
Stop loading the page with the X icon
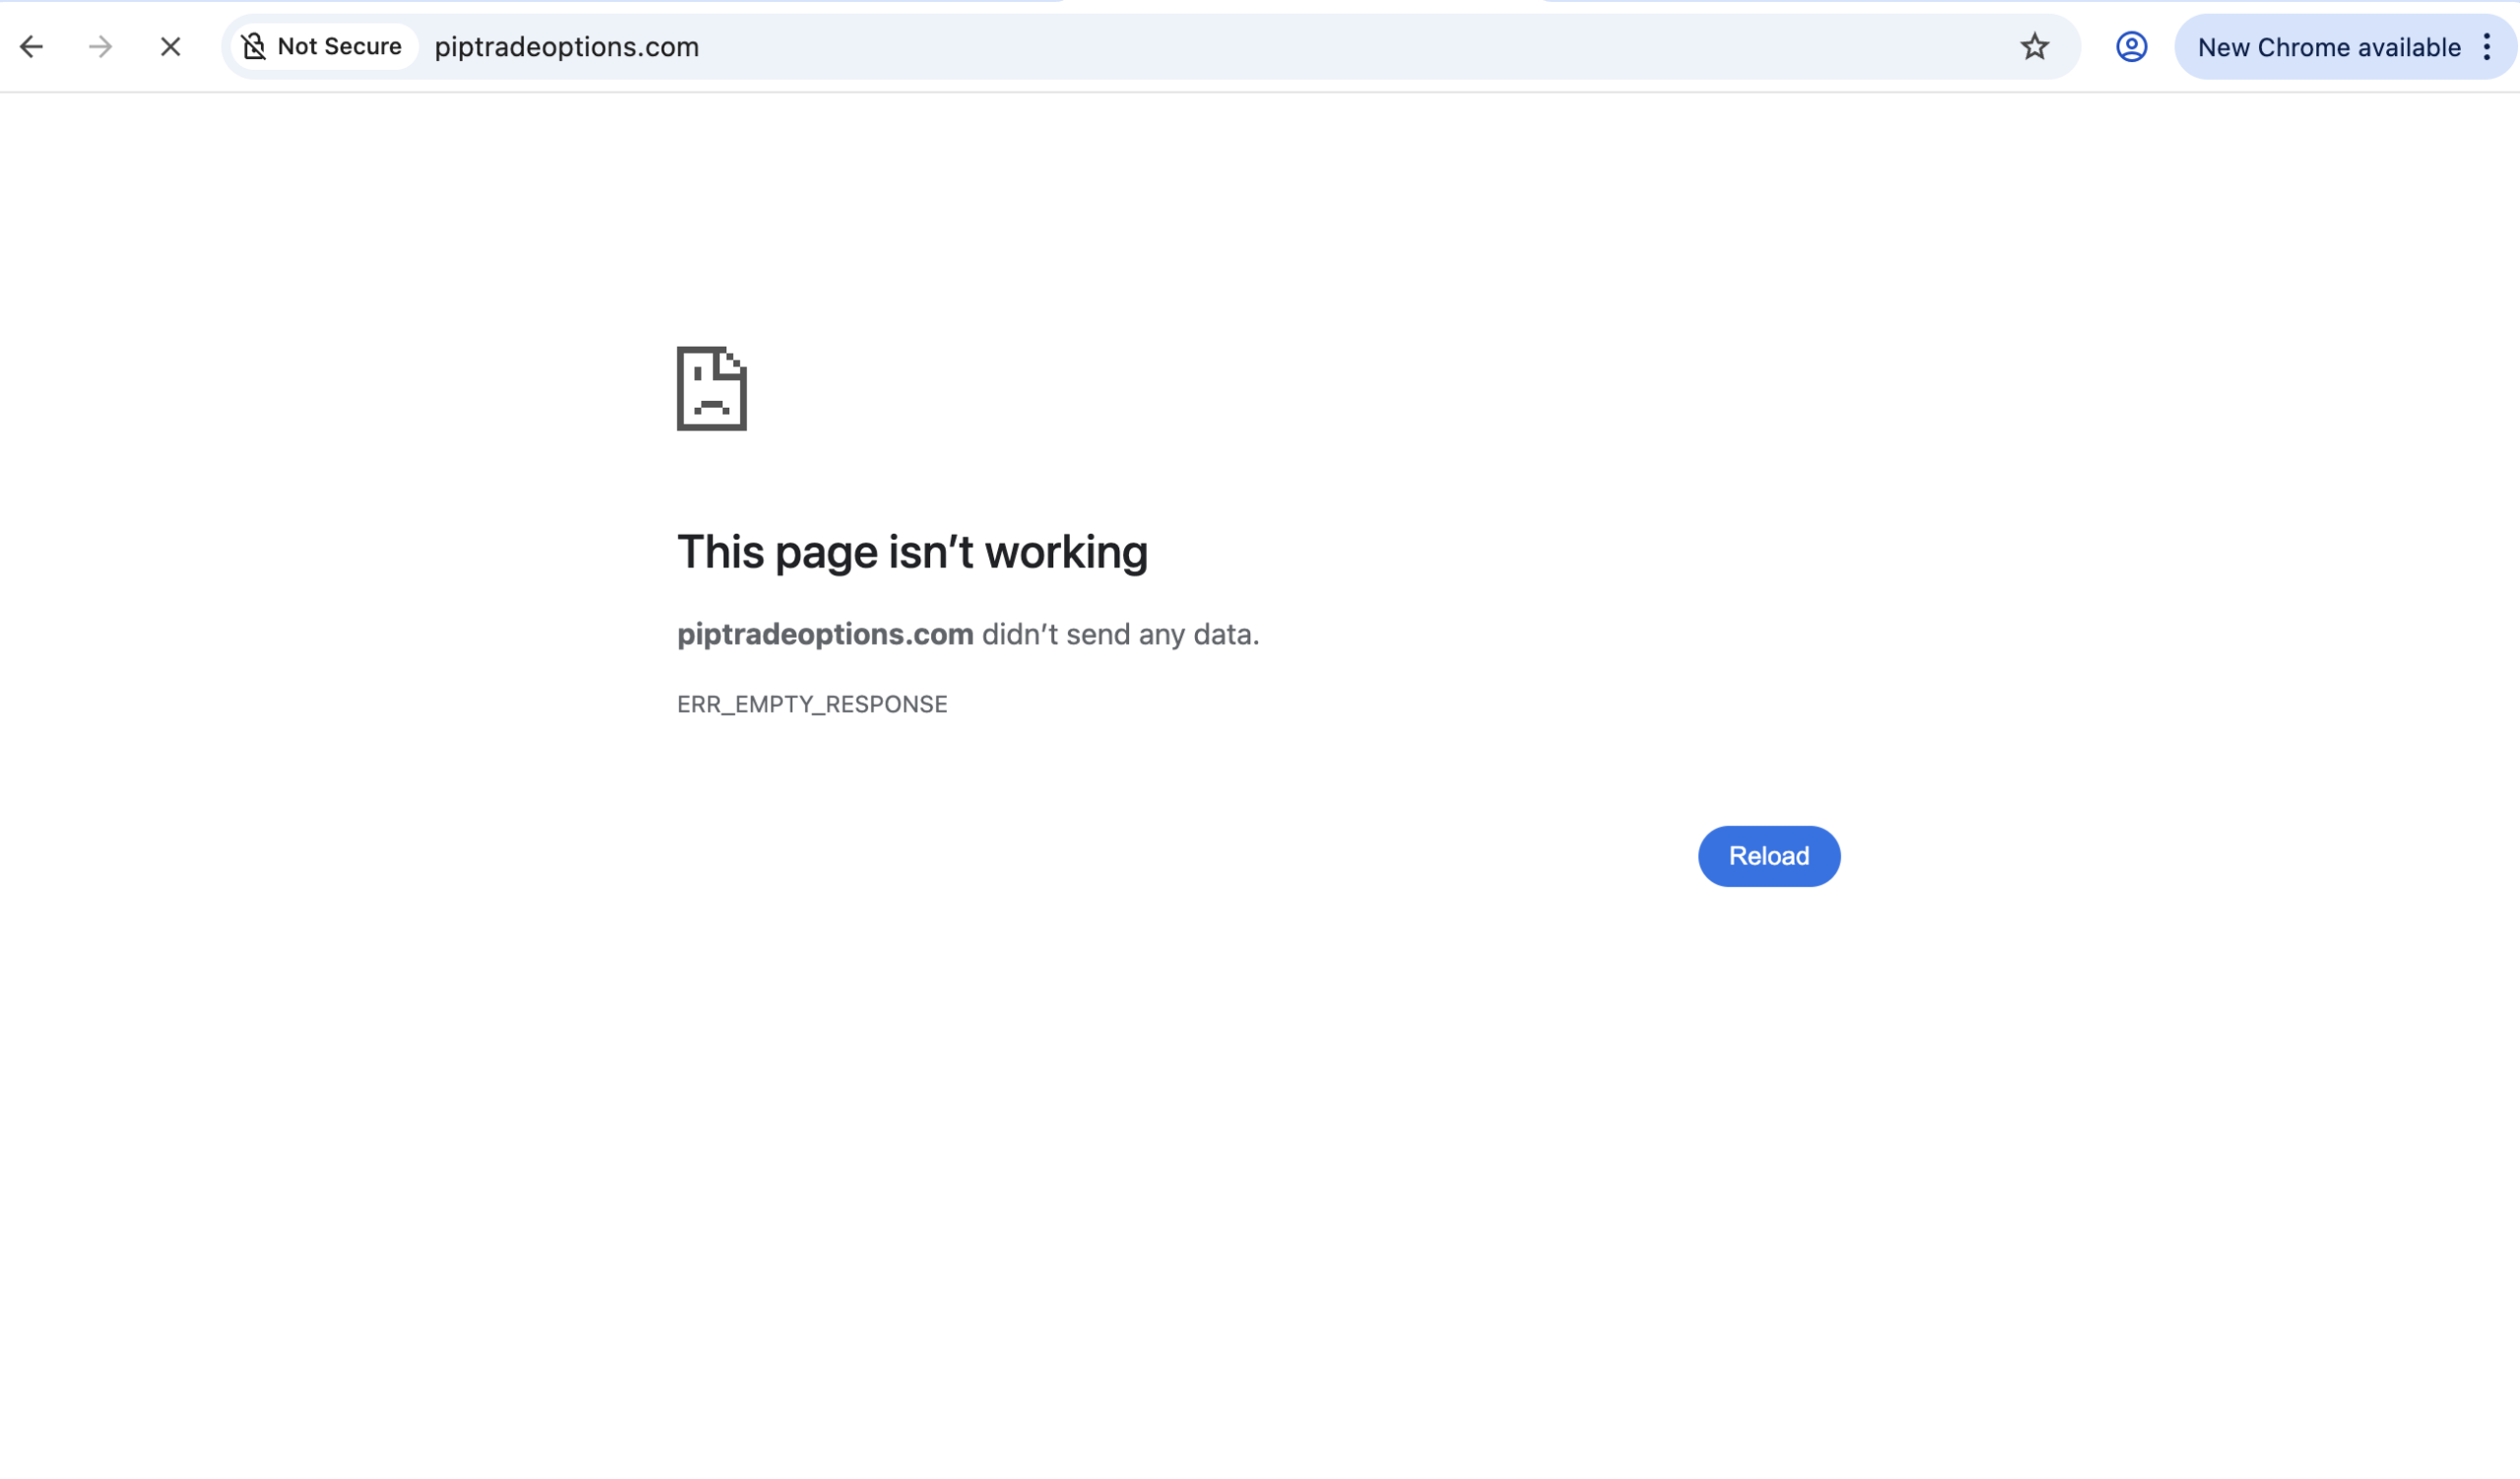click(x=170, y=46)
